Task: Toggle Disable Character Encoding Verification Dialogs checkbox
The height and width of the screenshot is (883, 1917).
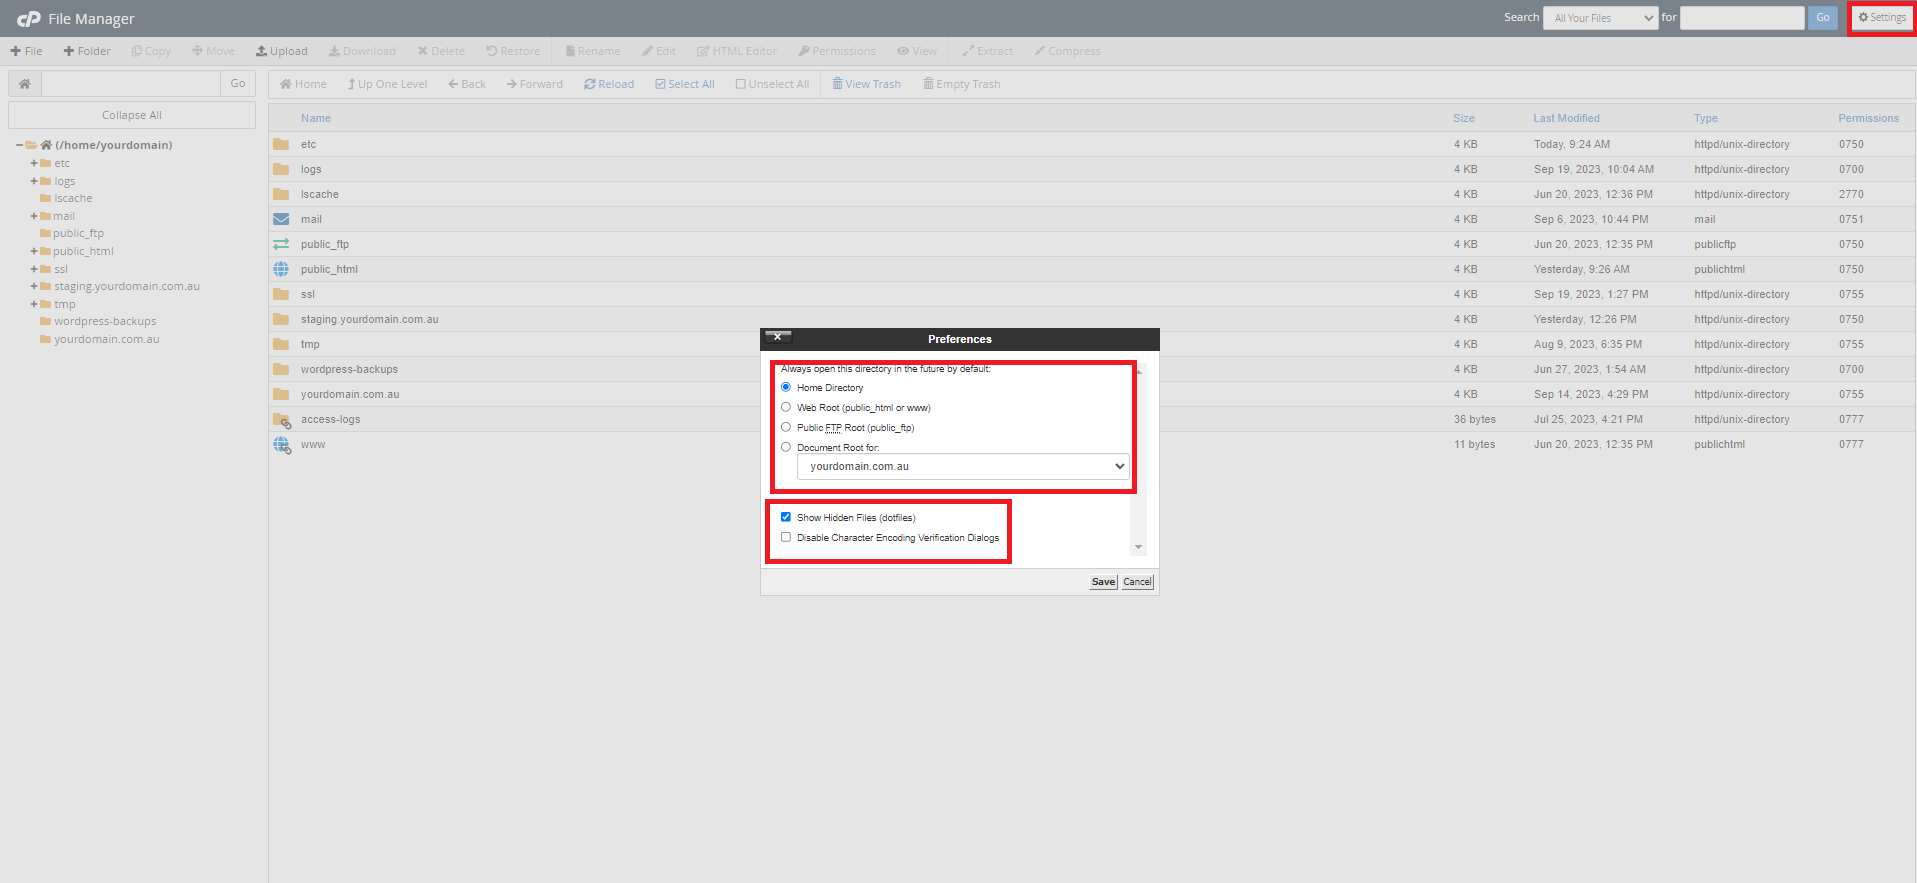Action: click(786, 537)
